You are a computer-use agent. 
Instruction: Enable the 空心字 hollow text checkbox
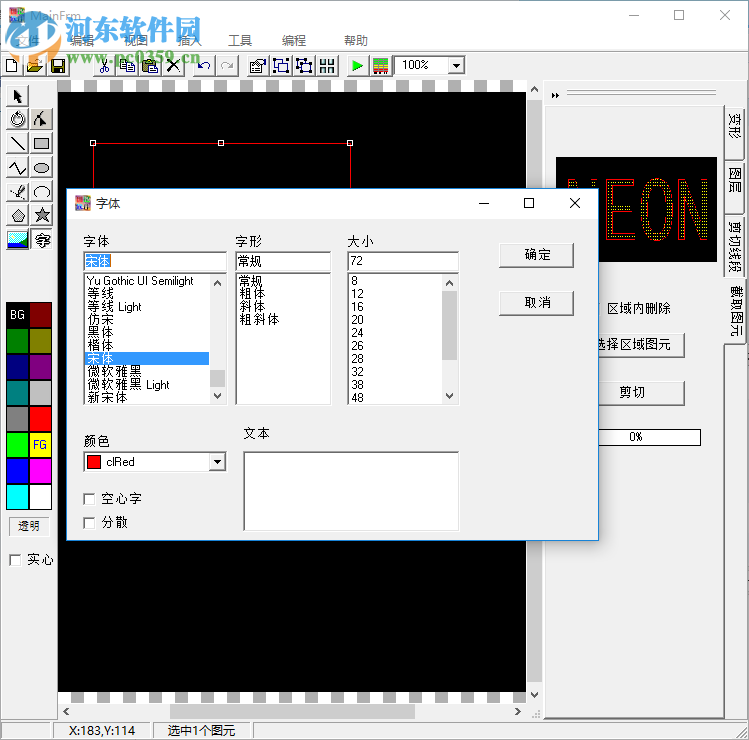pyautogui.click(x=89, y=499)
